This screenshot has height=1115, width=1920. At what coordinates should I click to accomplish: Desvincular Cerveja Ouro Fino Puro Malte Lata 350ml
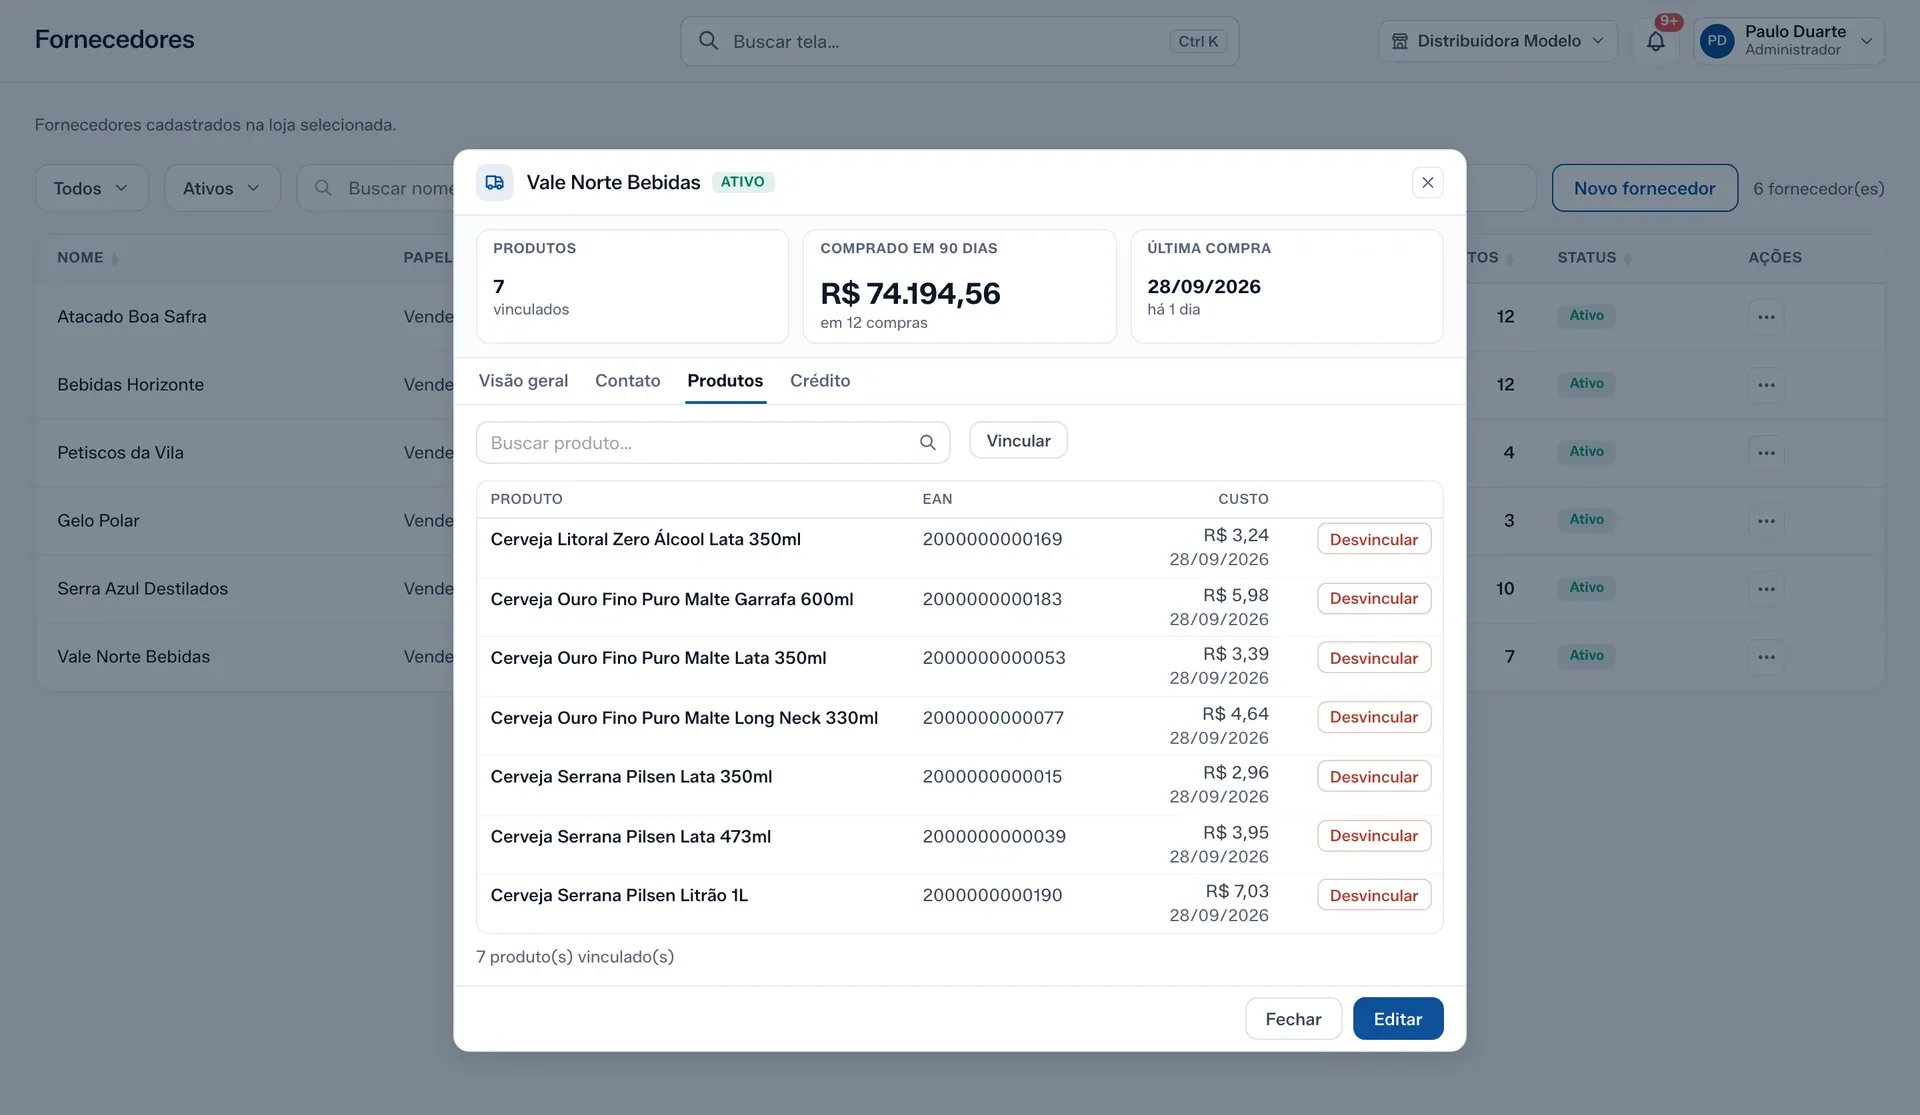[1373, 658]
